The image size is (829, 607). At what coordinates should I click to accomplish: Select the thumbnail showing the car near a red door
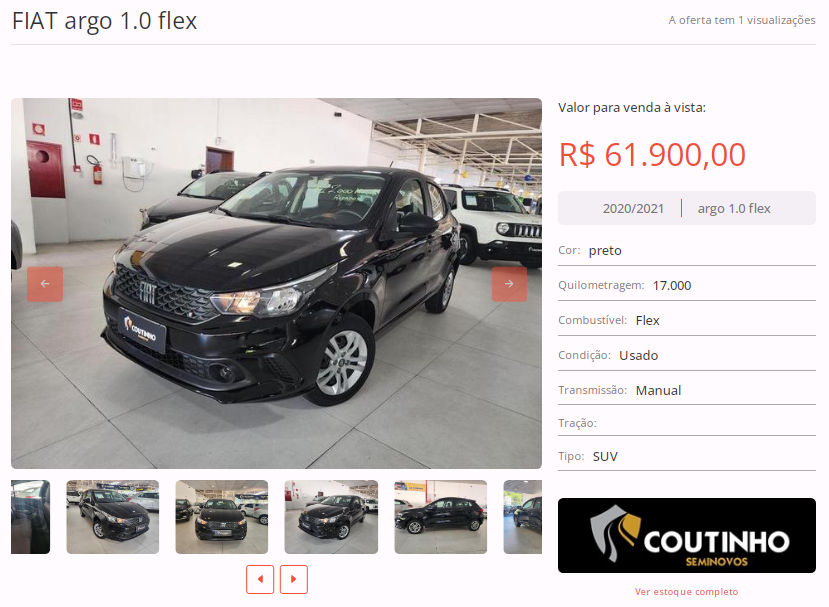(x=331, y=517)
